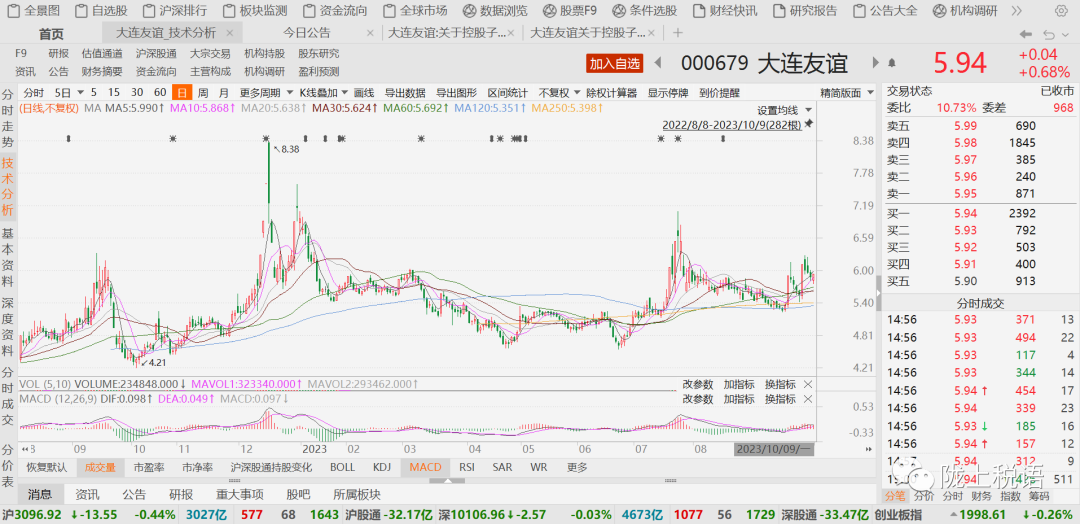Viewport: 1080px width, 524px height.
Task: Open 研究报告 in top toolbar
Action: (x=805, y=10)
